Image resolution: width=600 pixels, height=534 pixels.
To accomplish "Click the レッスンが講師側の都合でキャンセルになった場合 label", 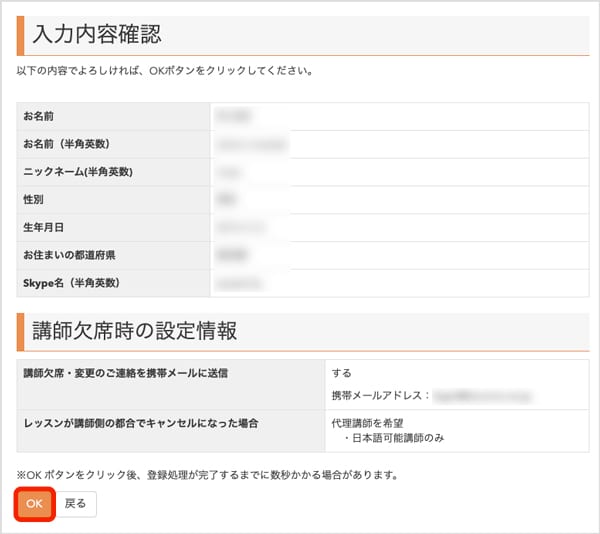I will click(141, 423).
